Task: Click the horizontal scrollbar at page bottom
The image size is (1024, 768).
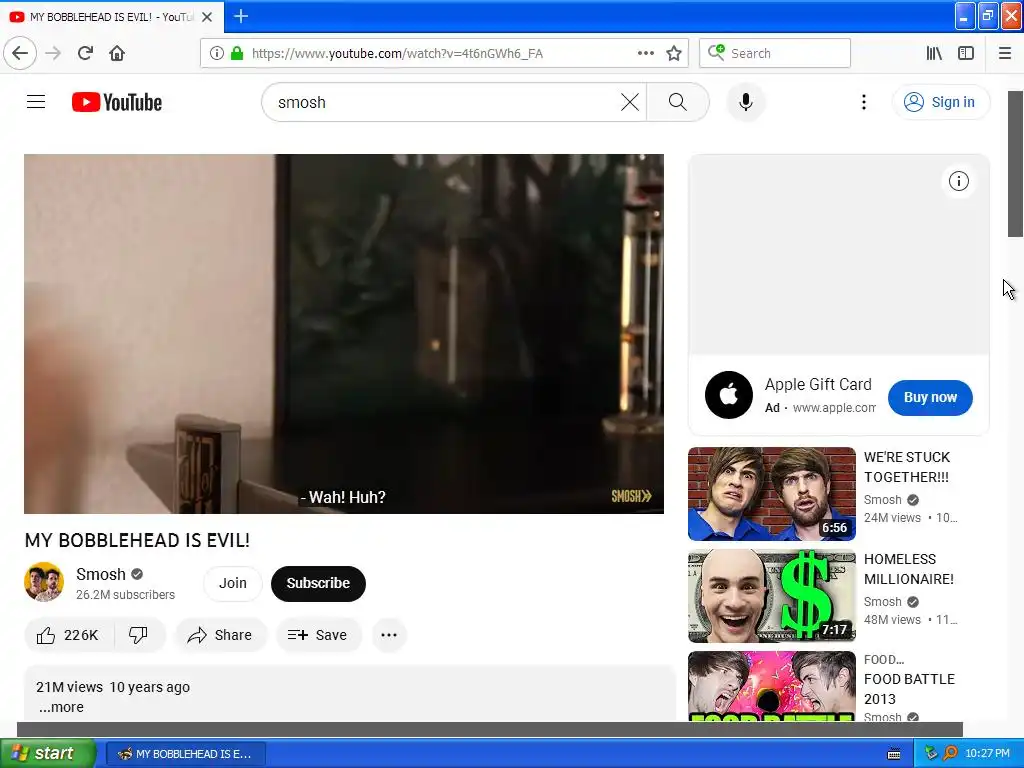Action: (490, 729)
